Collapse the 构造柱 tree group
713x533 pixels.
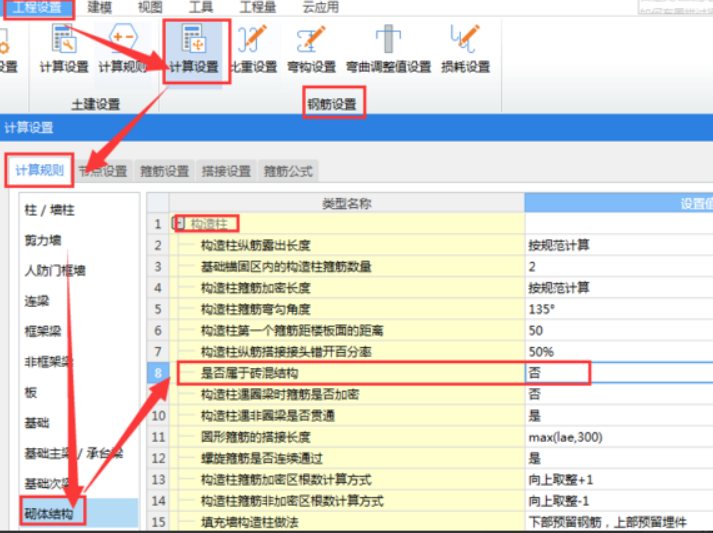click(180, 223)
